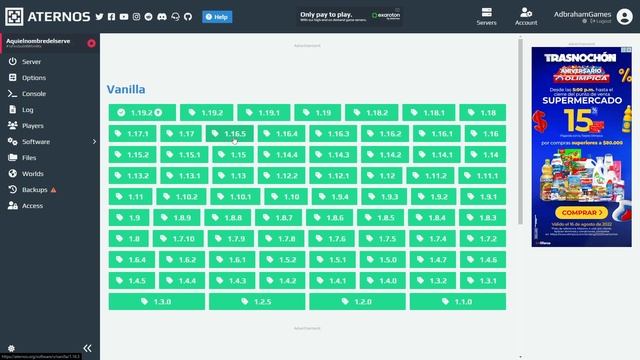
Task: Open the Servers page
Action: (x=487, y=17)
